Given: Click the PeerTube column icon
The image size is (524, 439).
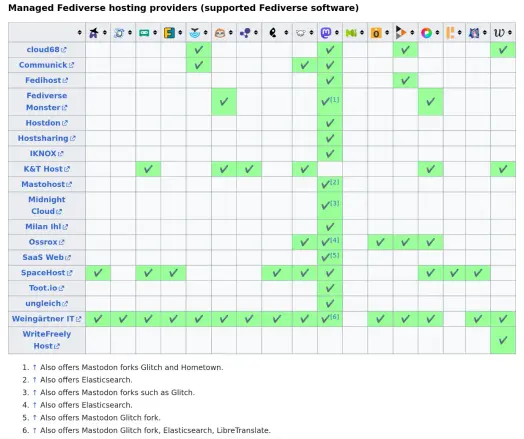Looking at the screenshot, I should [401, 33].
